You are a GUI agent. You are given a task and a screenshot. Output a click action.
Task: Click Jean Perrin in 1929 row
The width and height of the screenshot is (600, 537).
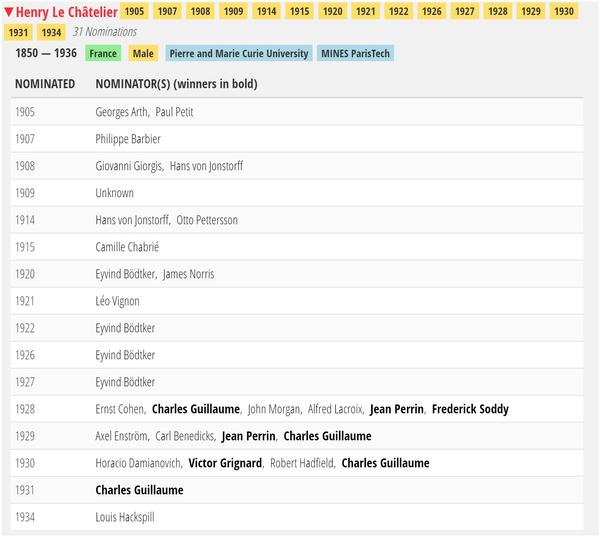coord(249,436)
